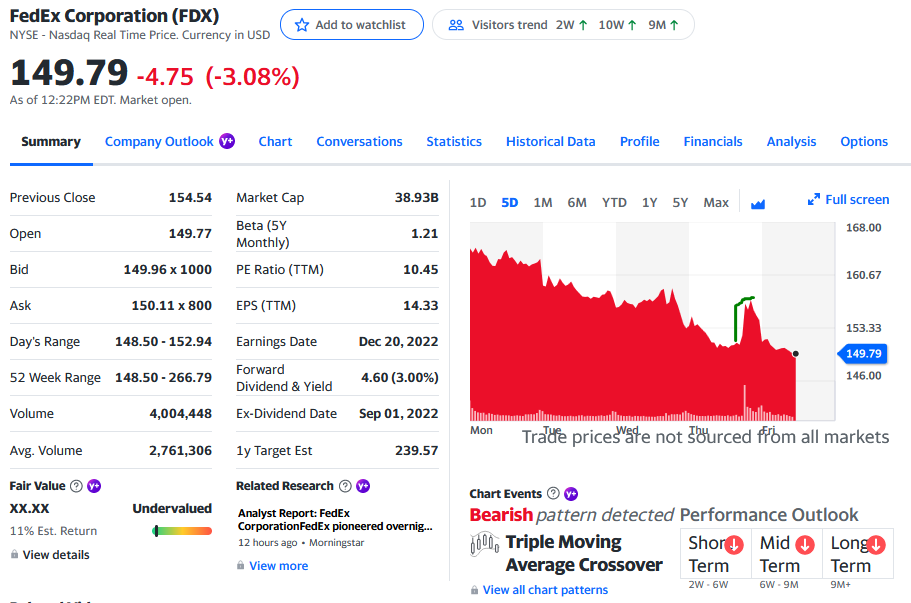Screen dimensions: 911x603
Task: Click the Visitors trend people icon
Action: coord(456,25)
